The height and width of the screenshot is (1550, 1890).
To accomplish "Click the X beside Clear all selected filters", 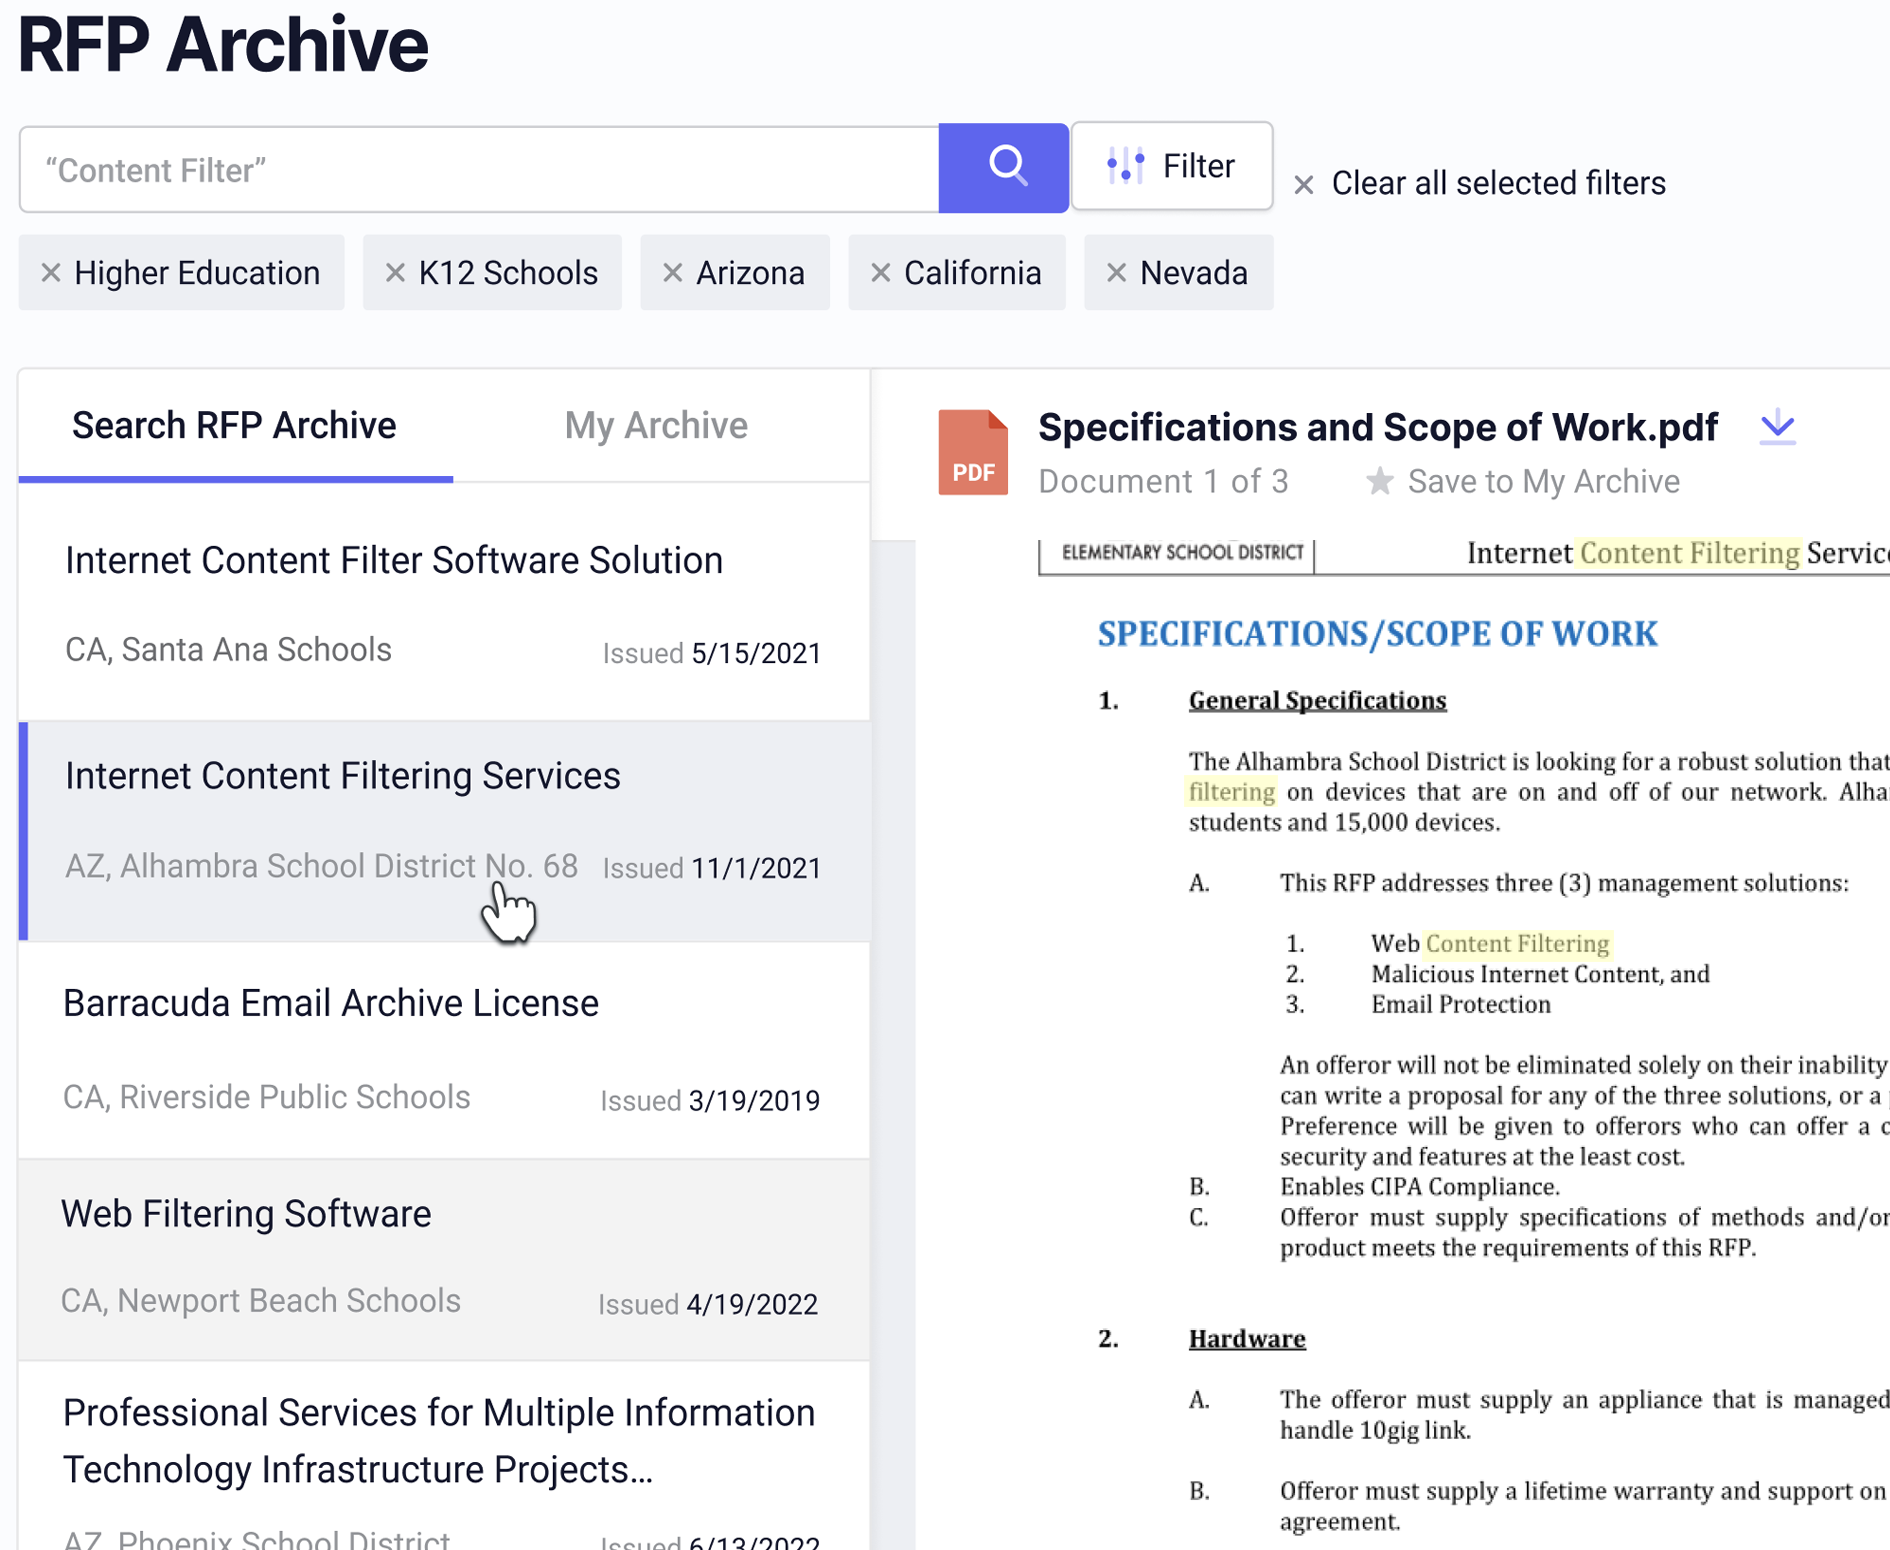I will point(1303,184).
